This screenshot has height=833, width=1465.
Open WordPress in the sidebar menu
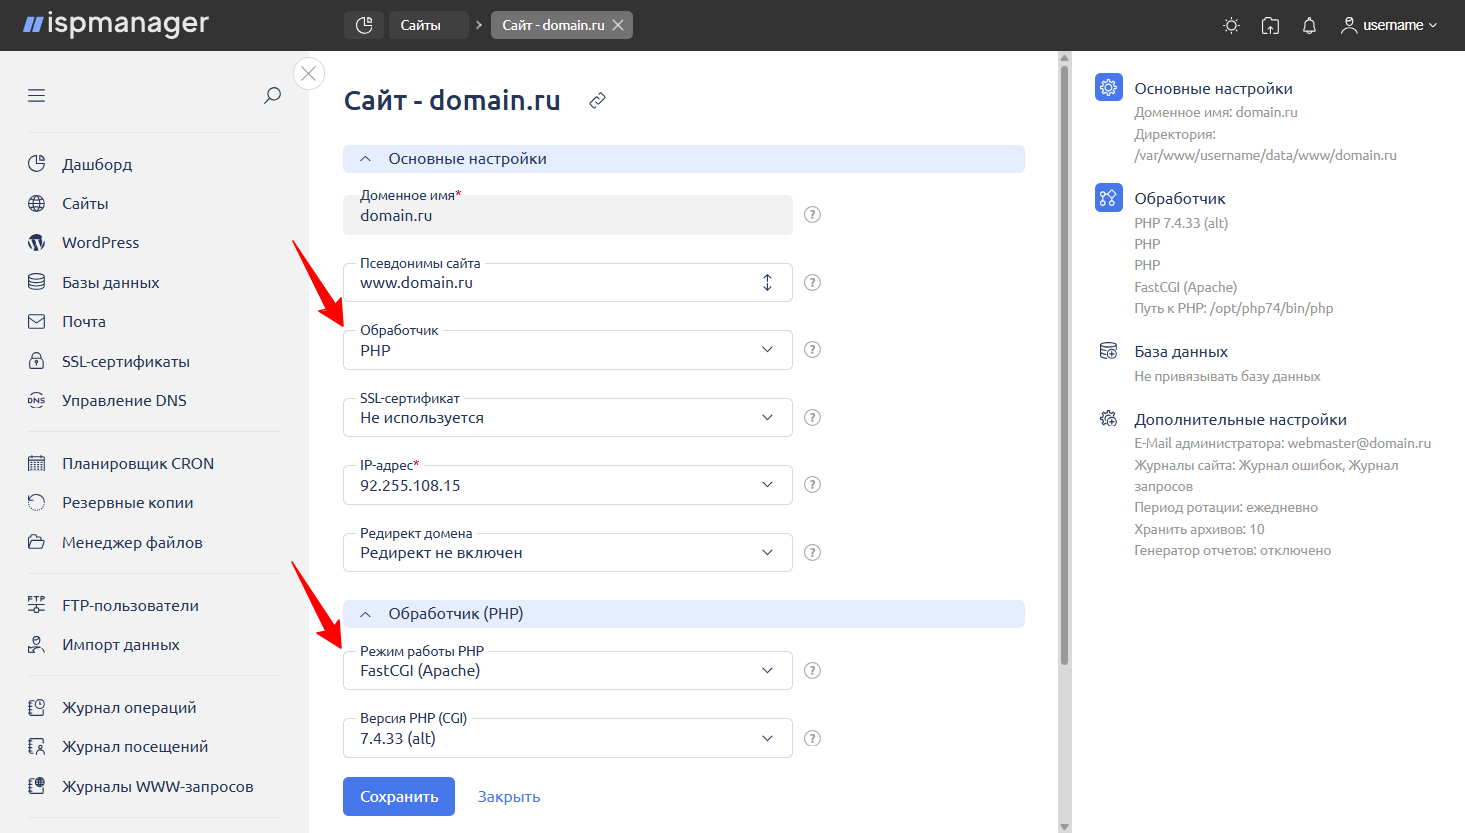100,243
